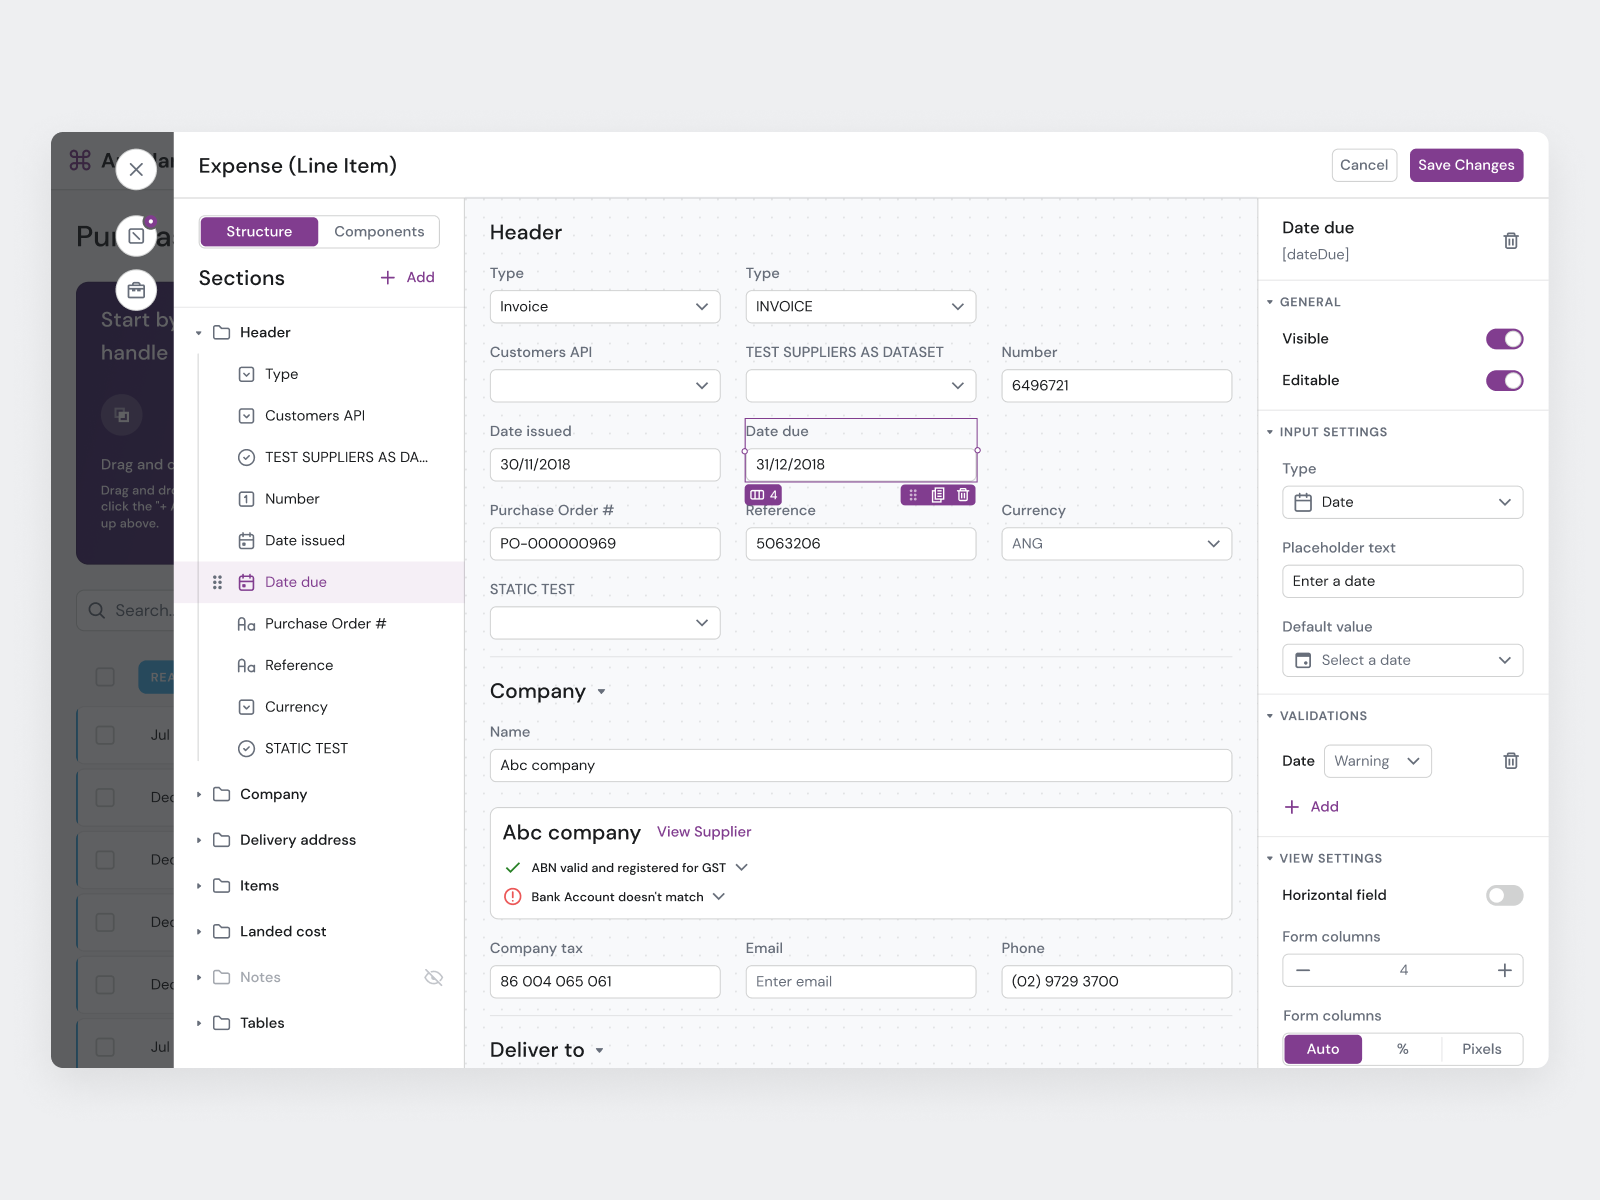Click the red alert icon for Bank Account
The height and width of the screenshot is (1200, 1600).
[513, 897]
